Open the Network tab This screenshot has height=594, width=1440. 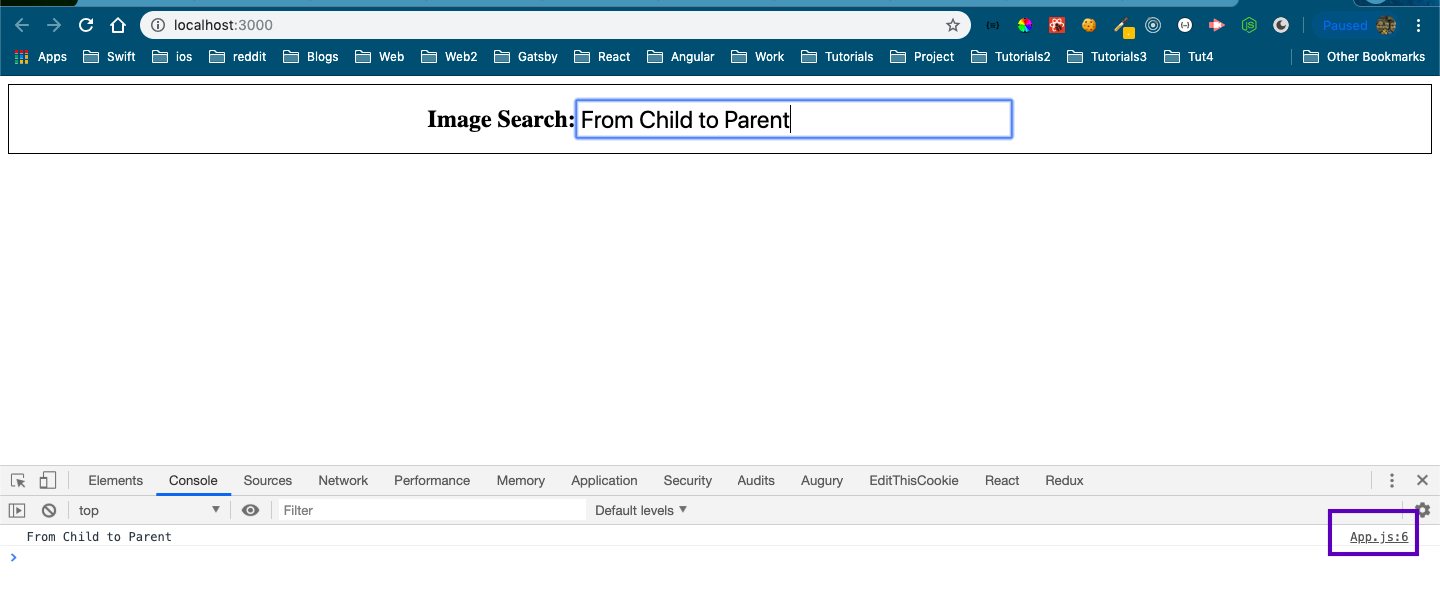[x=343, y=481]
